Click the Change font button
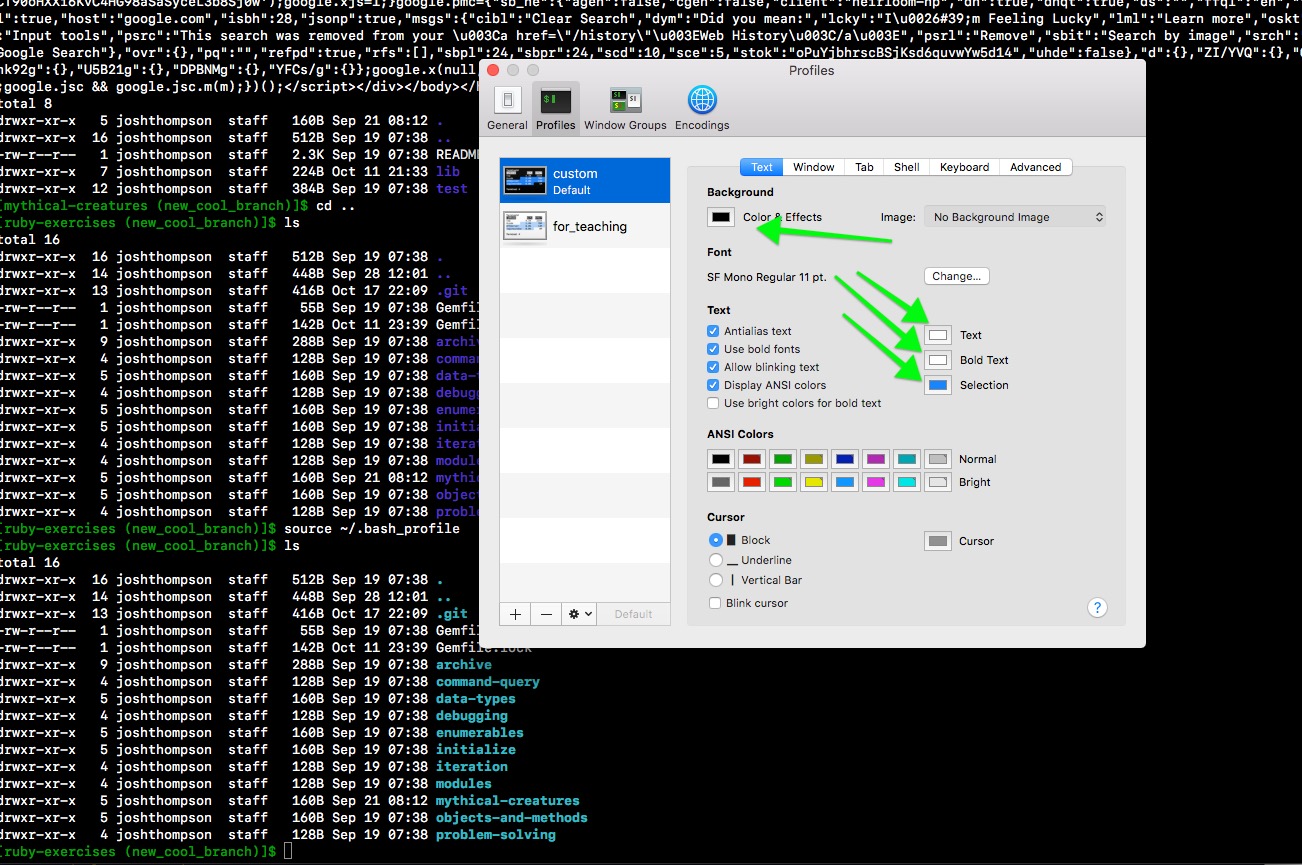 point(956,276)
